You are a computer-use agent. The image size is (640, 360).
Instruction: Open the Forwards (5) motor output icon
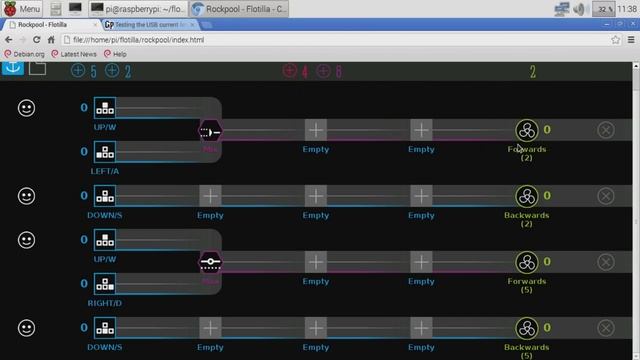point(527,262)
